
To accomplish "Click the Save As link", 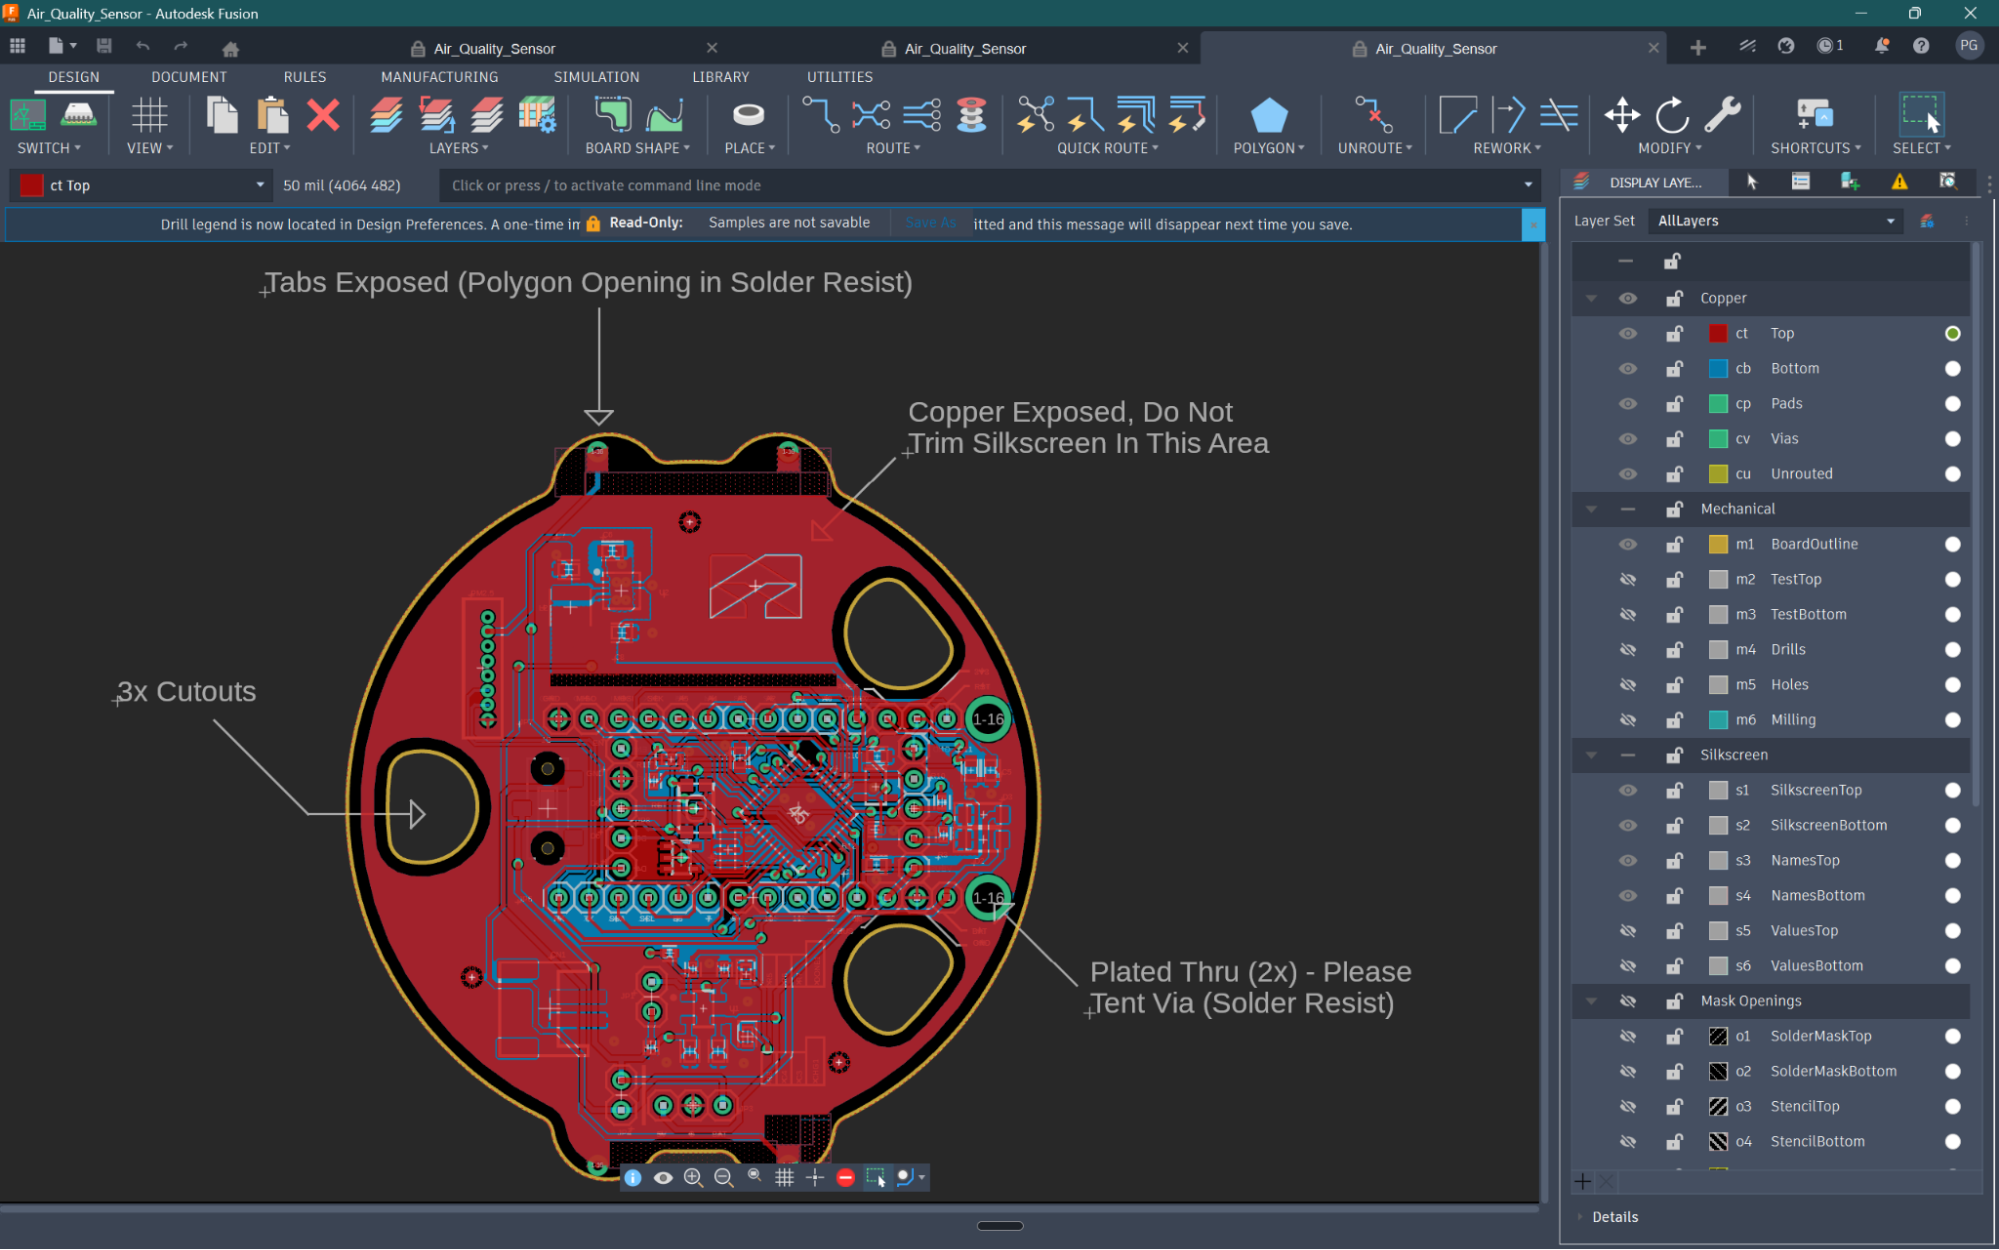I will point(930,223).
